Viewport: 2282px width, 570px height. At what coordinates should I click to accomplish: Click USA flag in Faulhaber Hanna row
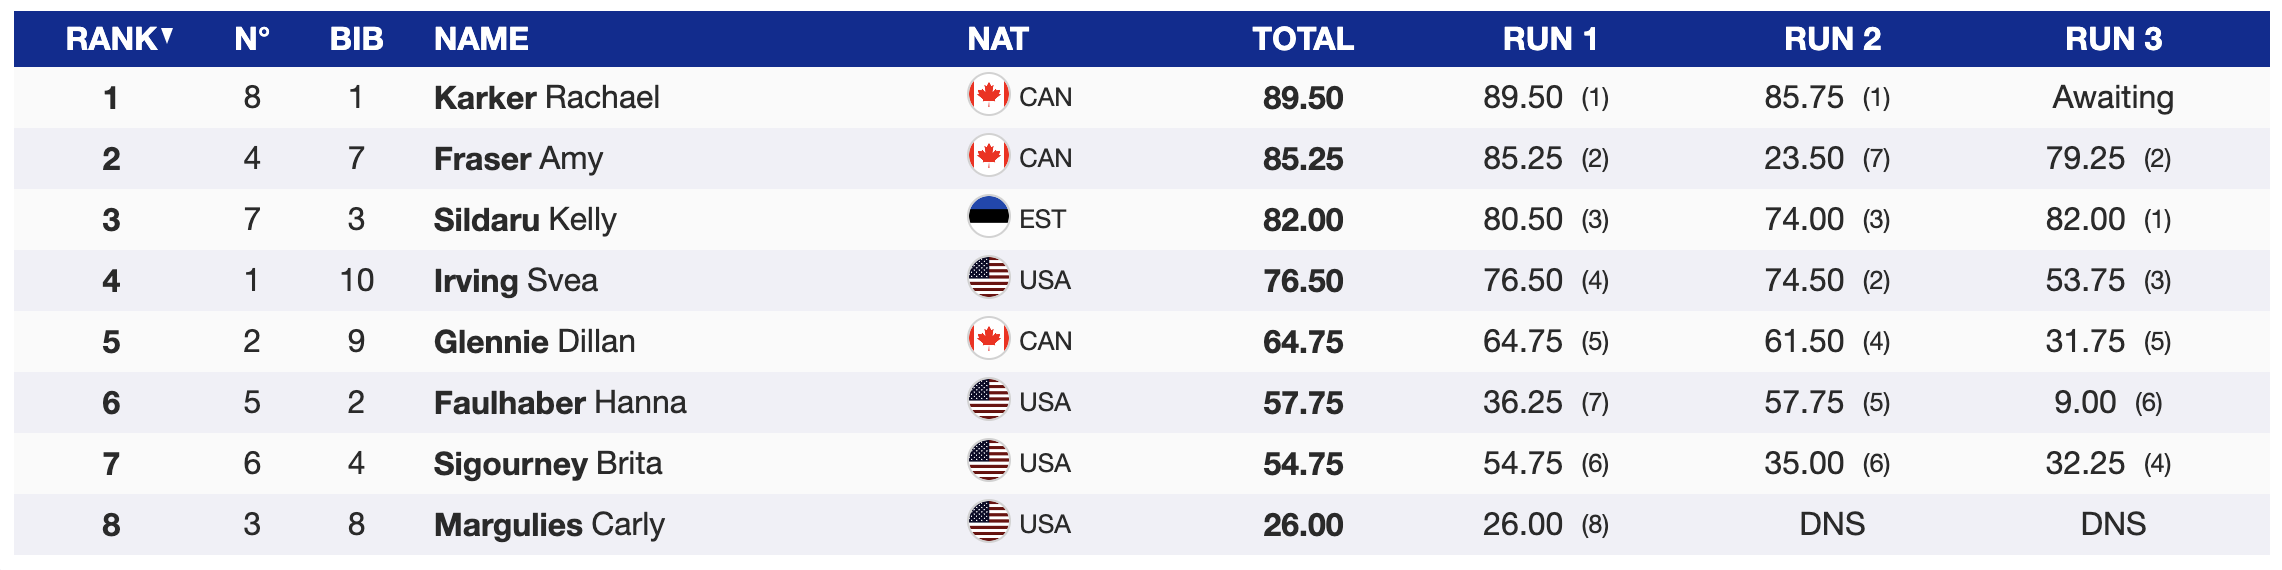(988, 401)
